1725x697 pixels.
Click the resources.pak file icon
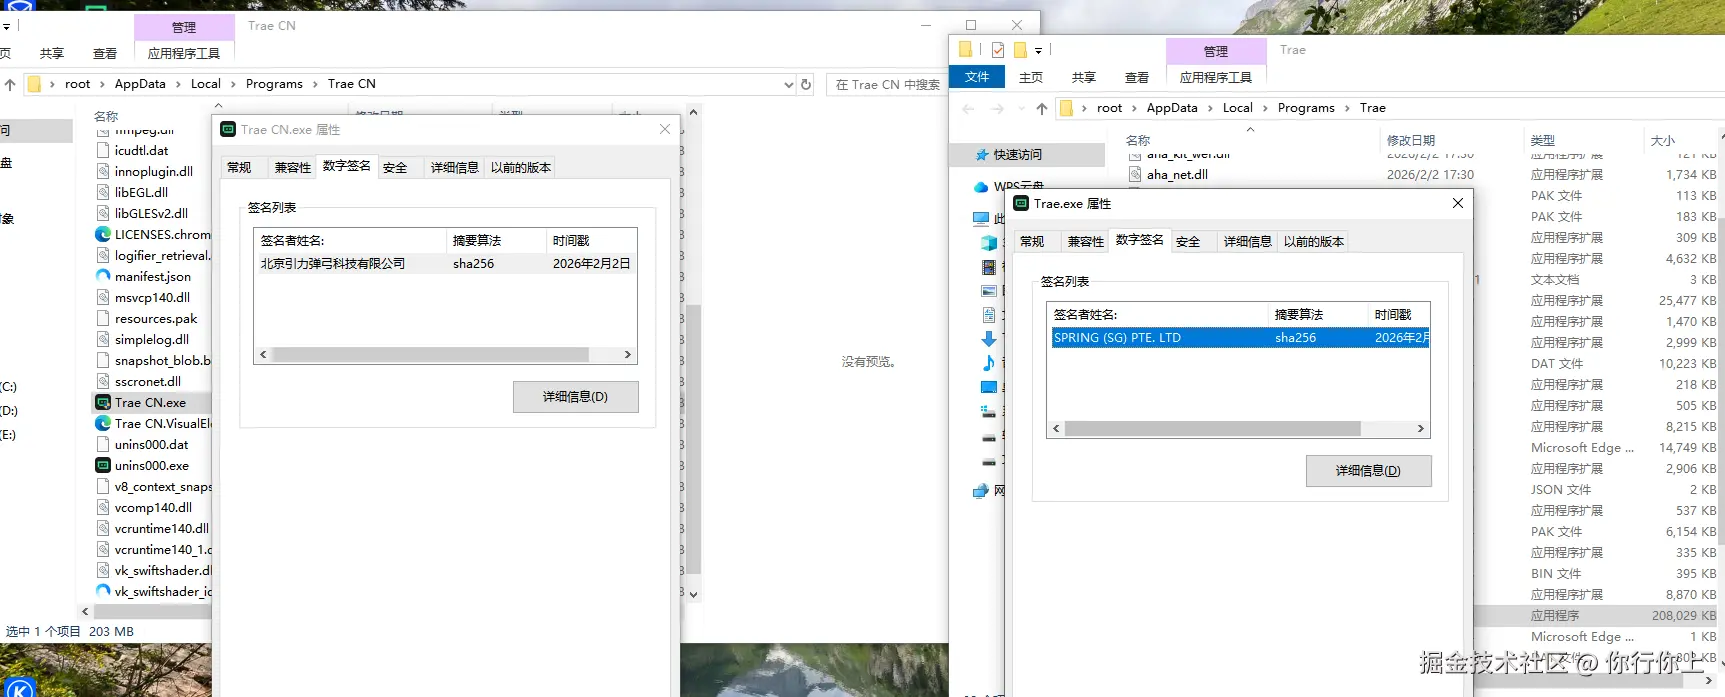(103, 318)
